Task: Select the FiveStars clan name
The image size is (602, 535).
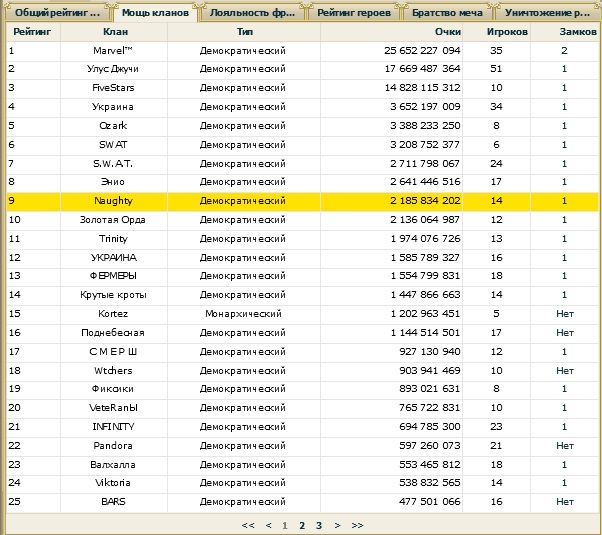Action: (x=113, y=88)
